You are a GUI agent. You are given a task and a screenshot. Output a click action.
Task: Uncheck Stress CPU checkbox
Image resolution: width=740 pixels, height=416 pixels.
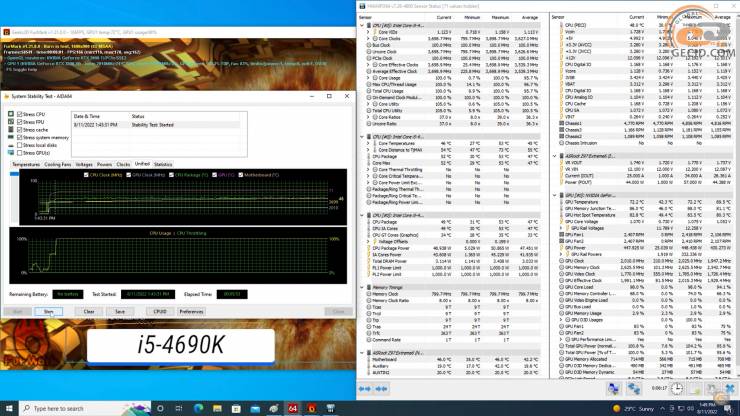20,114
